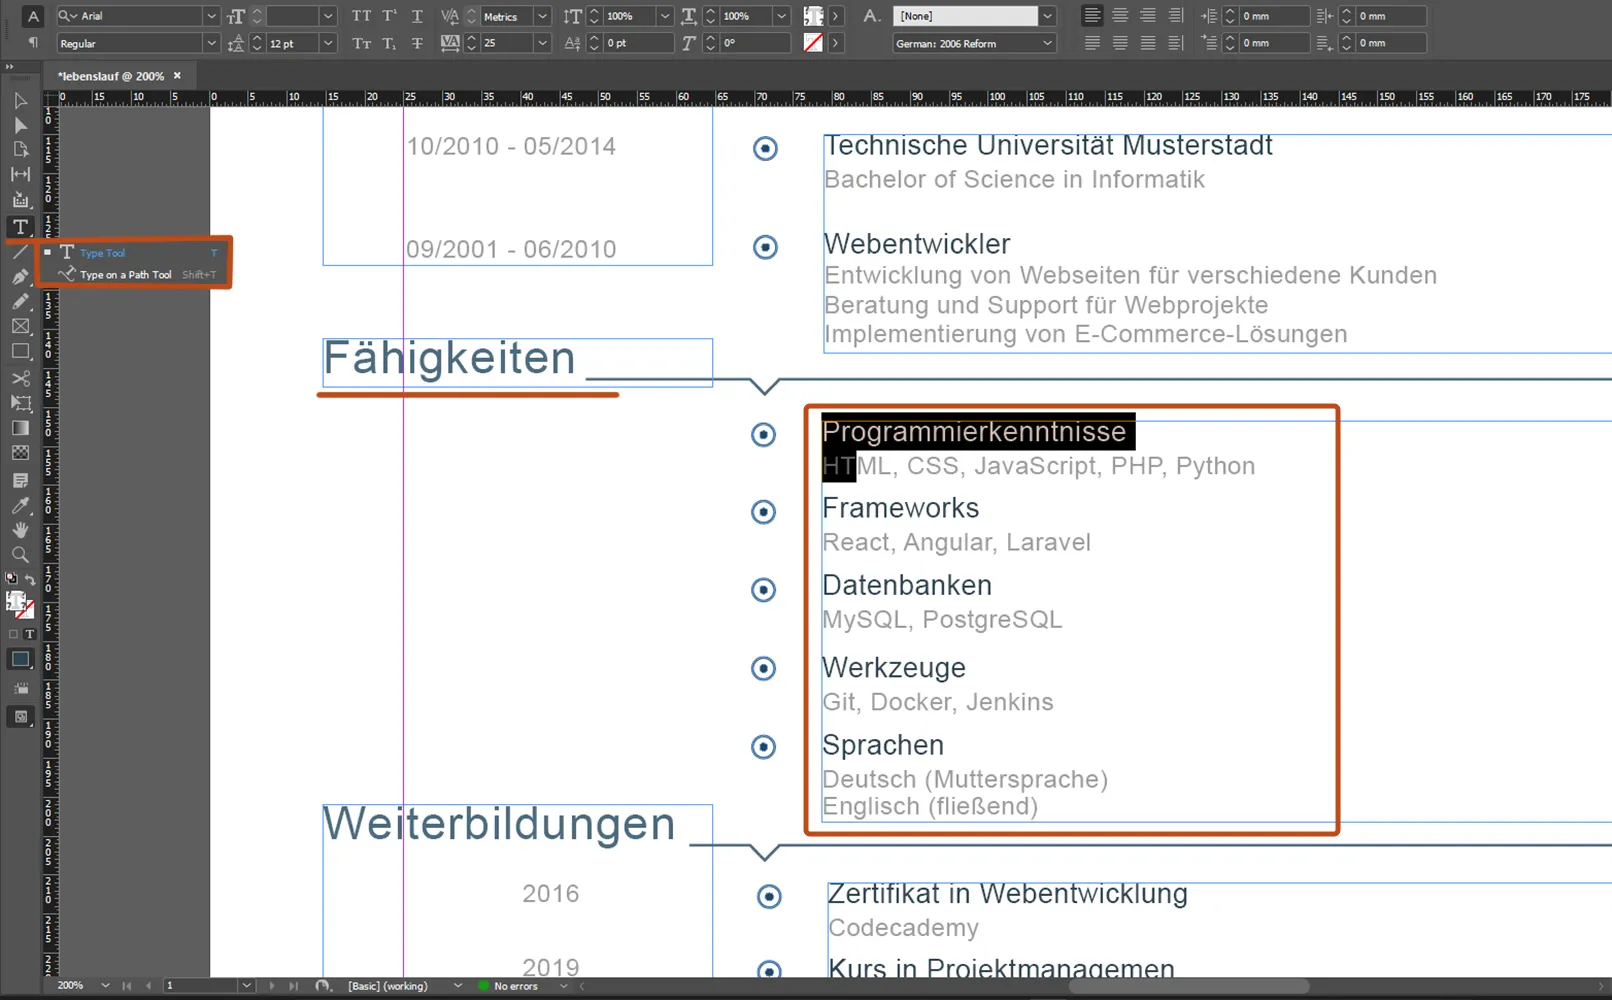This screenshot has width=1612, height=1000.
Task: Change screen mode at toolbox bottom
Action: [20, 716]
